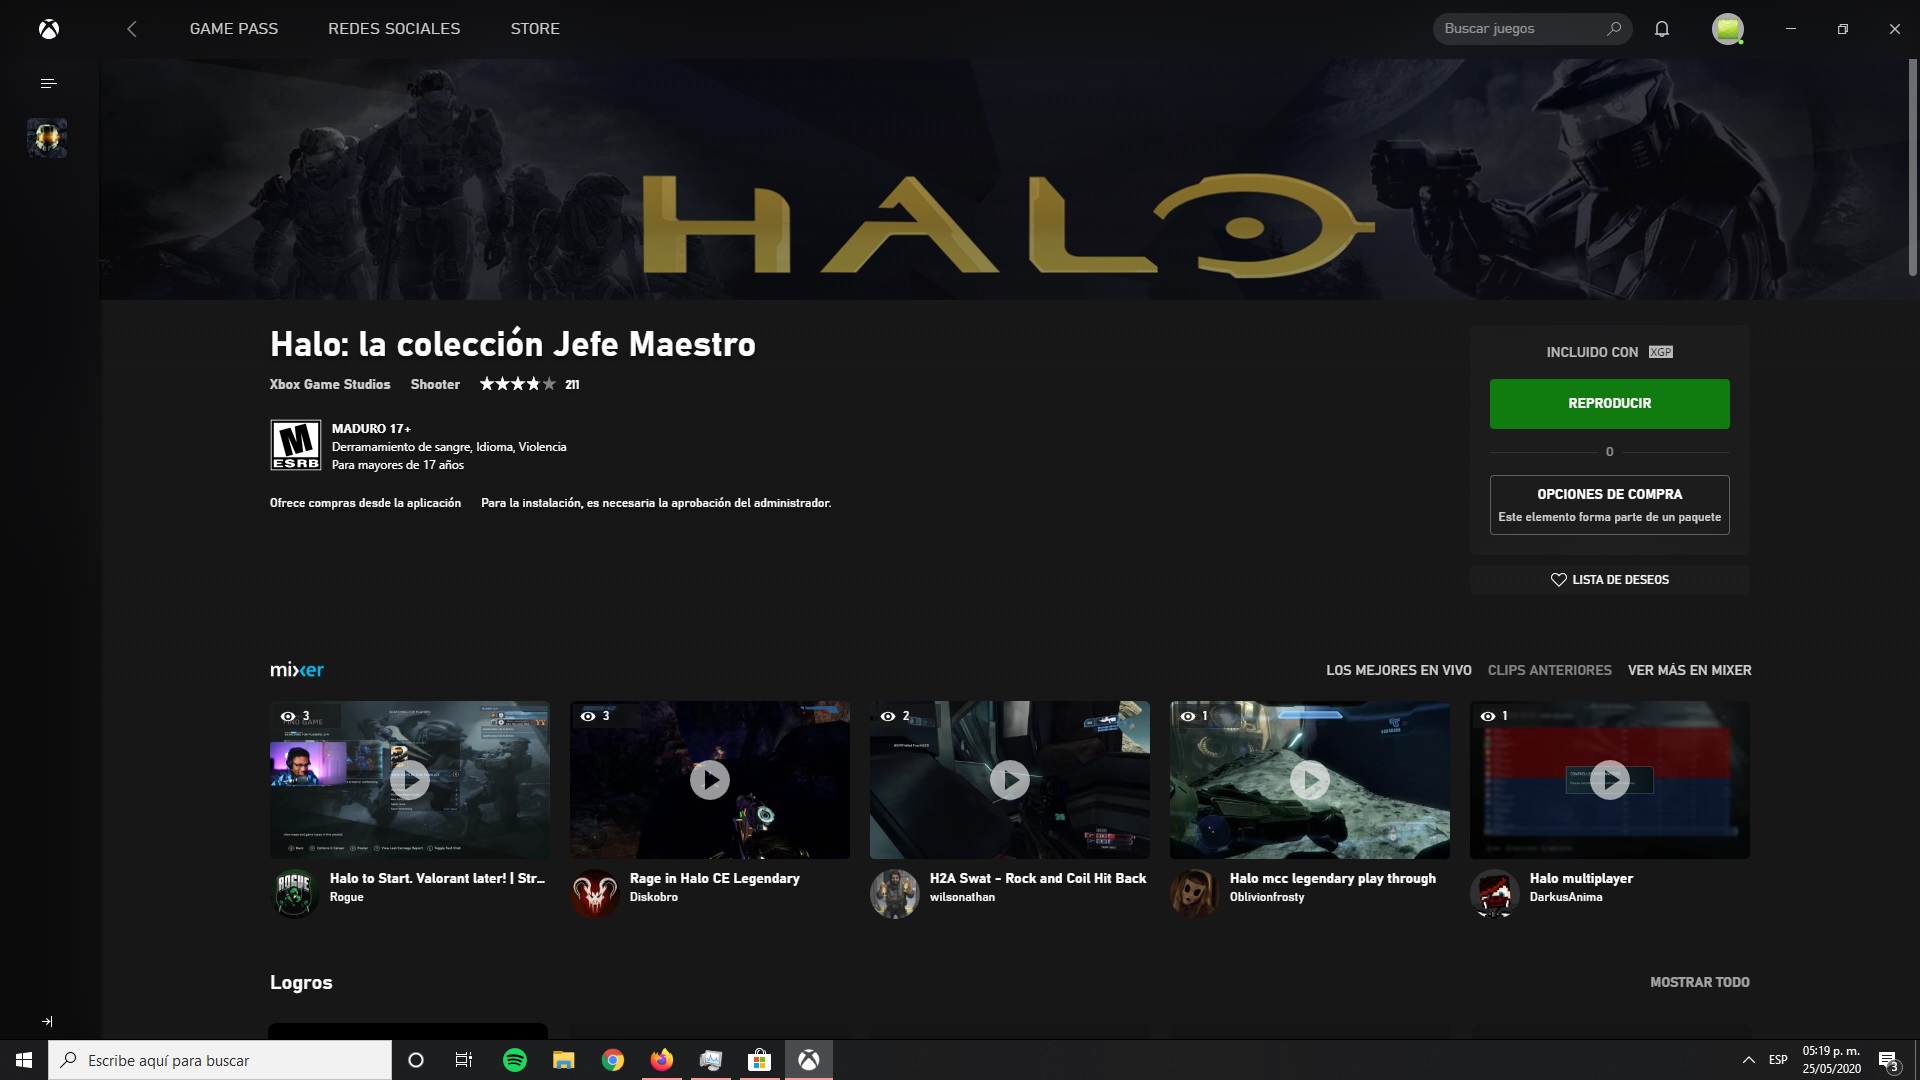The image size is (1920, 1080).
Task: Select LOS MEJORES EN VIVO tab
Action: [1398, 670]
